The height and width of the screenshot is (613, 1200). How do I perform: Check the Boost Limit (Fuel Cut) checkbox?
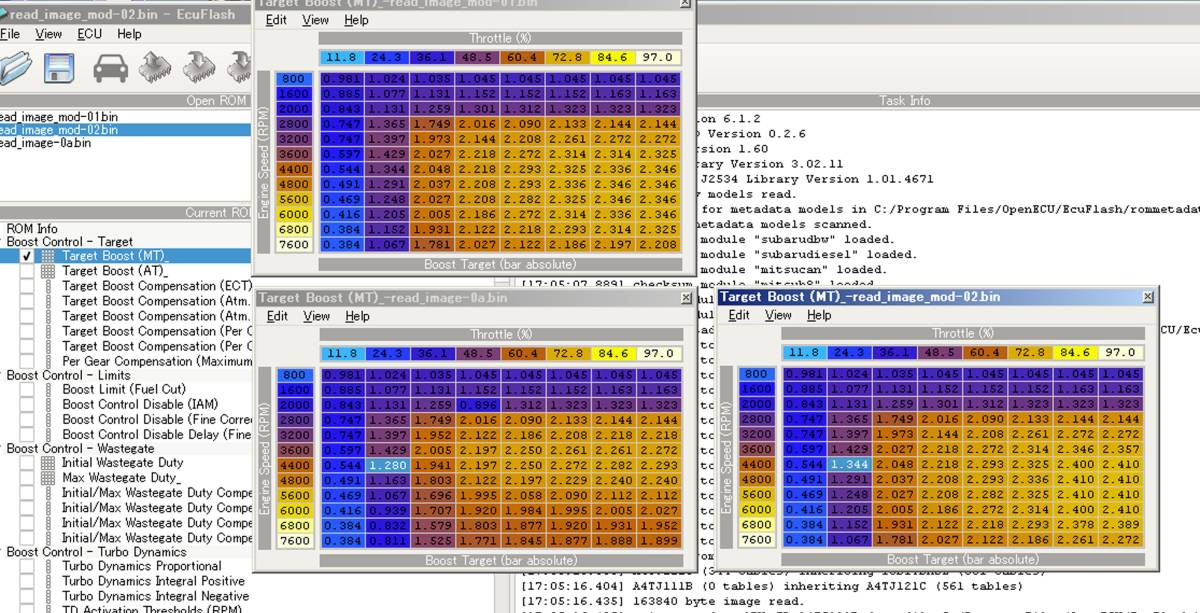click(x=27, y=390)
